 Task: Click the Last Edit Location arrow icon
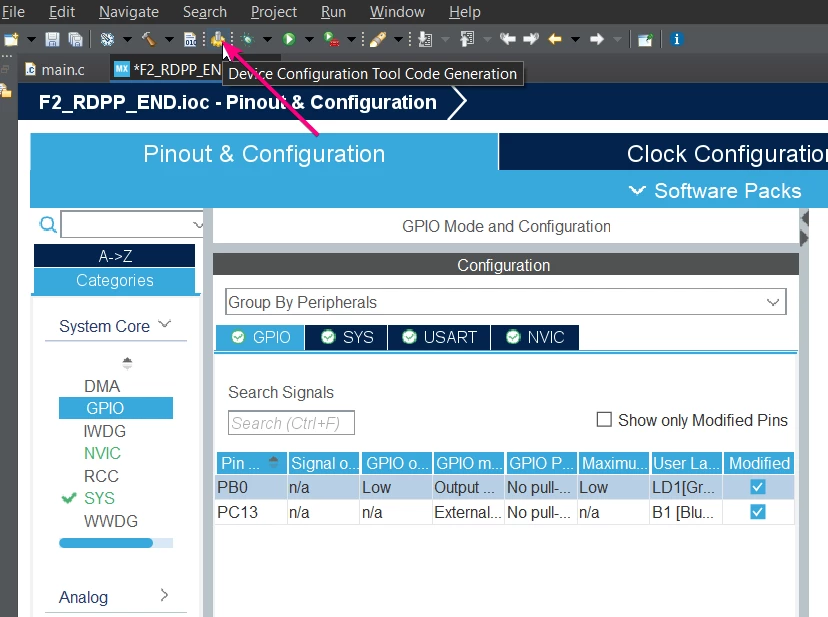tap(507, 39)
